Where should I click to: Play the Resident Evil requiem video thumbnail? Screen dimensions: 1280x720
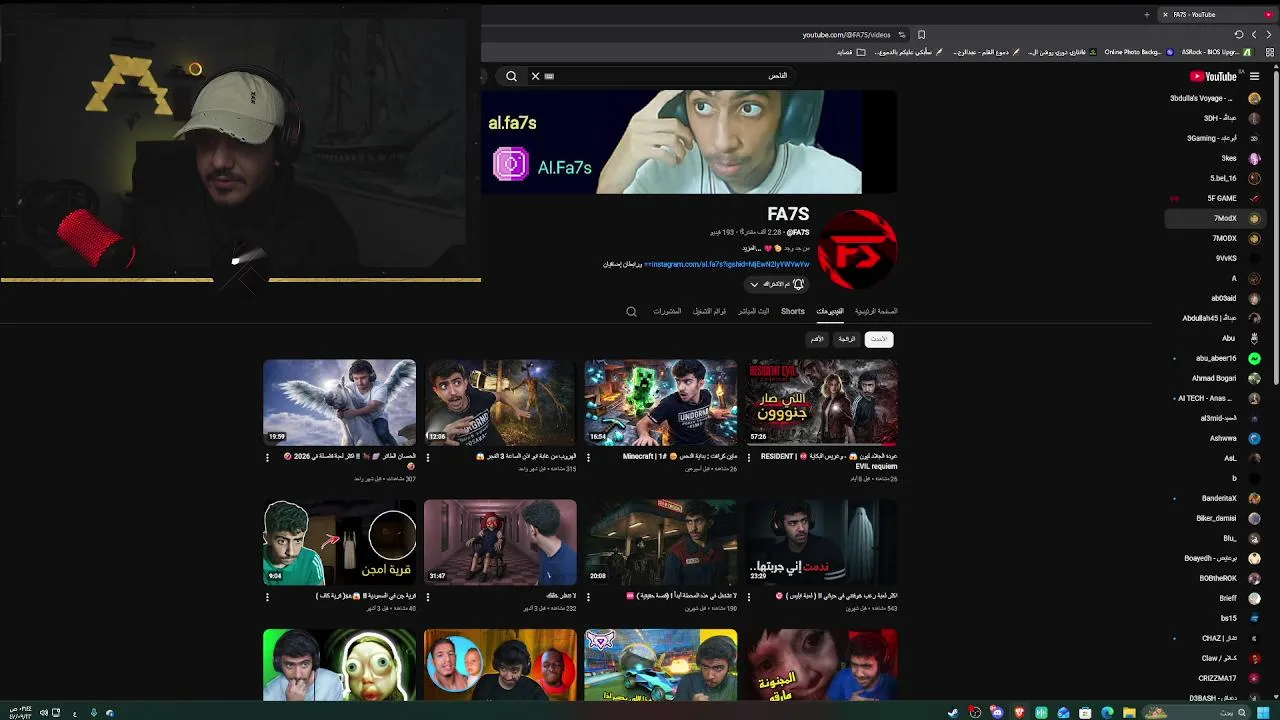pyautogui.click(x=821, y=403)
